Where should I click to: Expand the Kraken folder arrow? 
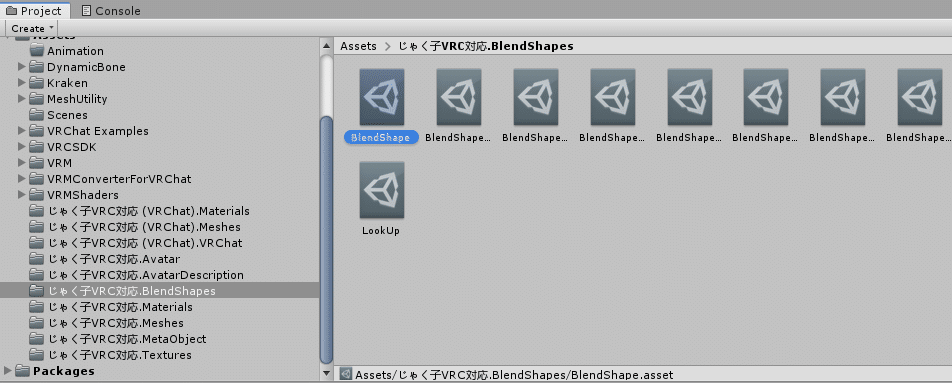tap(22, 83)
